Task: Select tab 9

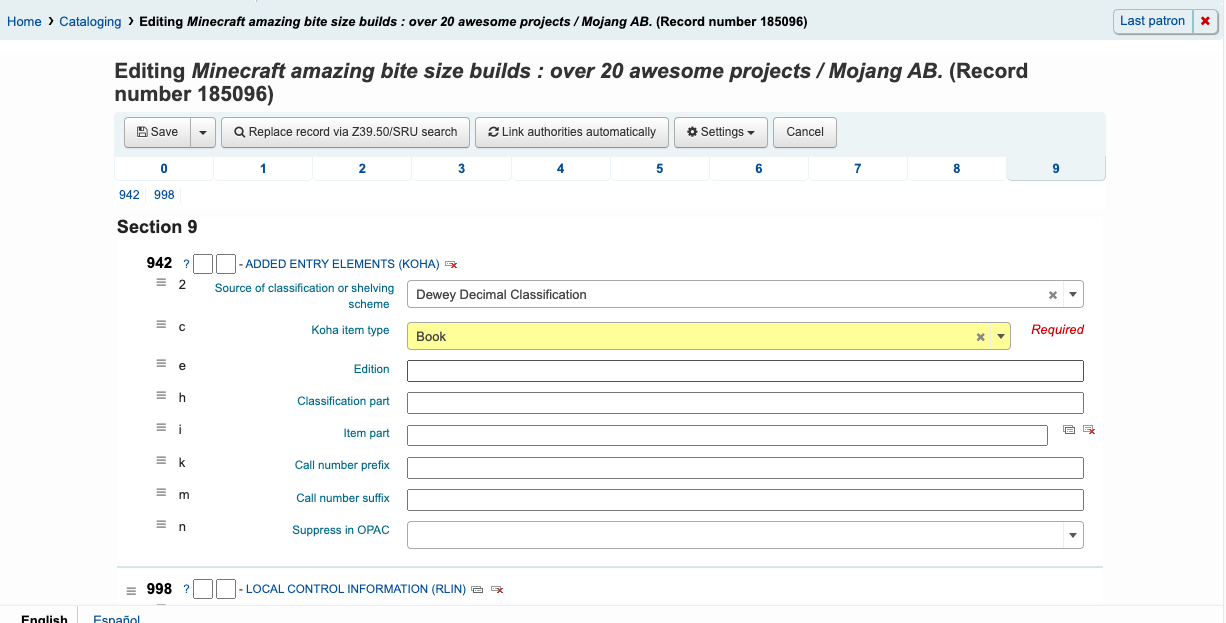Action: 1056,169
